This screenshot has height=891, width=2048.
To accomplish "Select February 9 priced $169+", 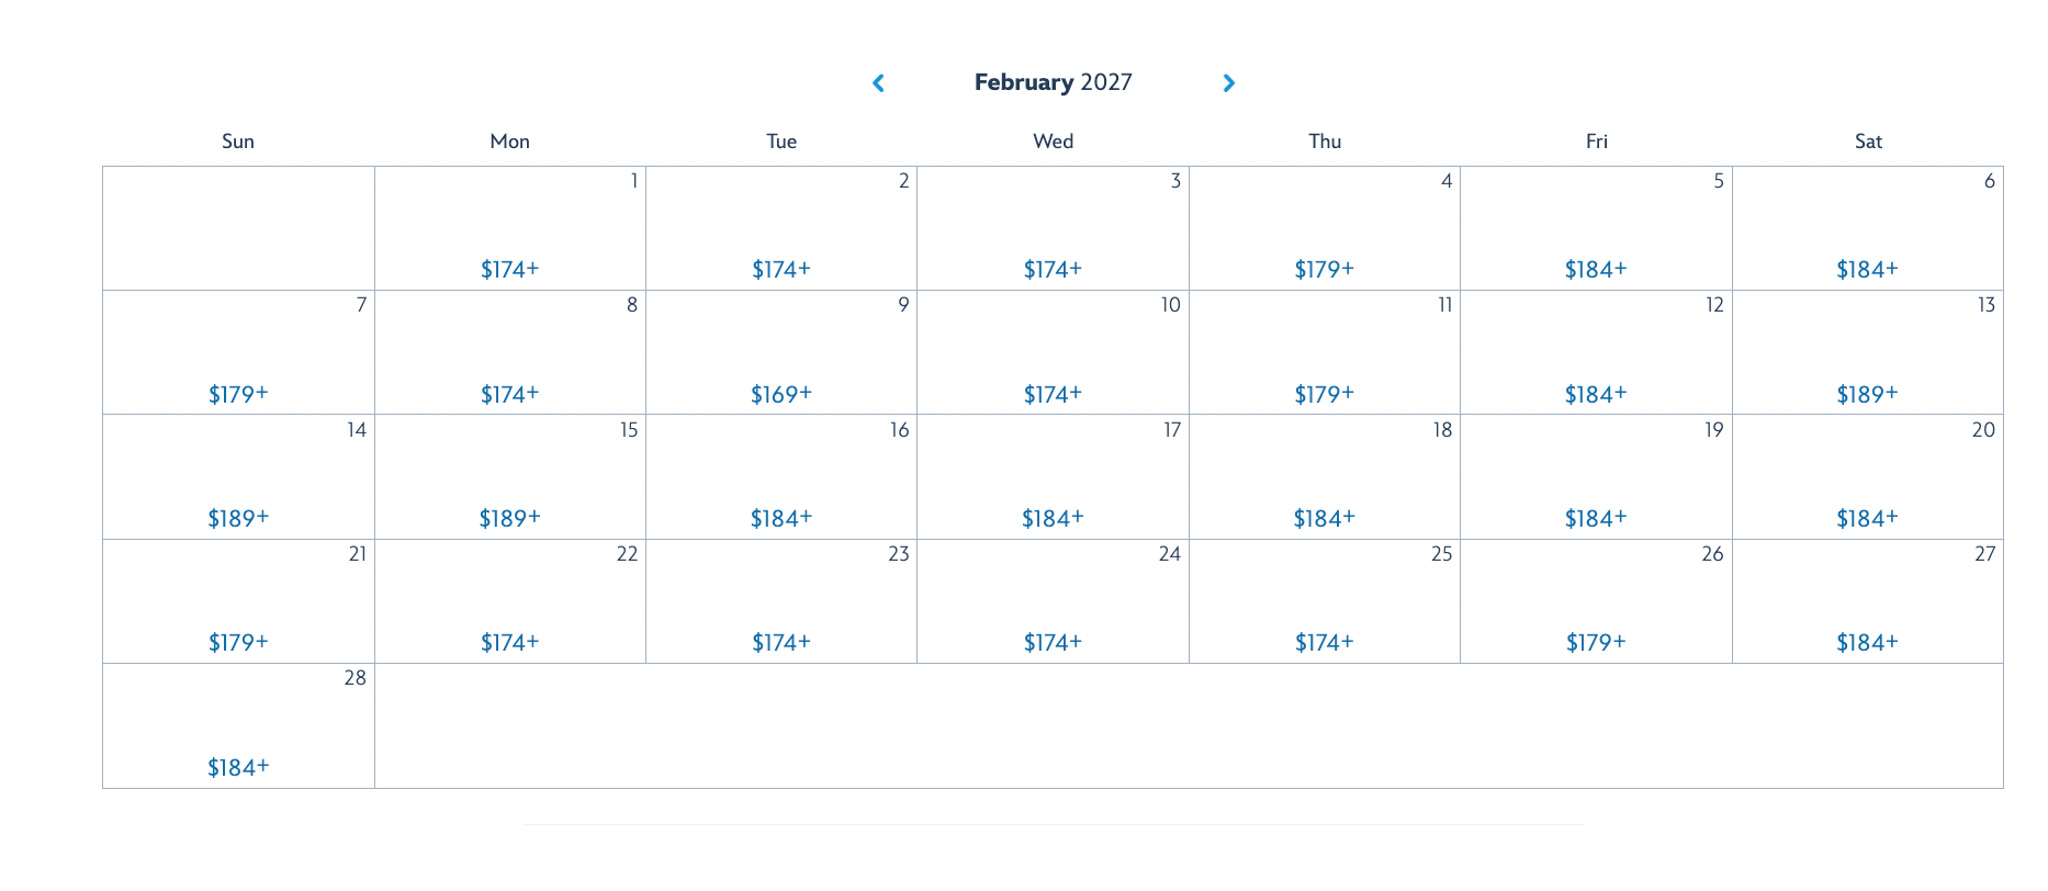I will click(x=781, y=394).
